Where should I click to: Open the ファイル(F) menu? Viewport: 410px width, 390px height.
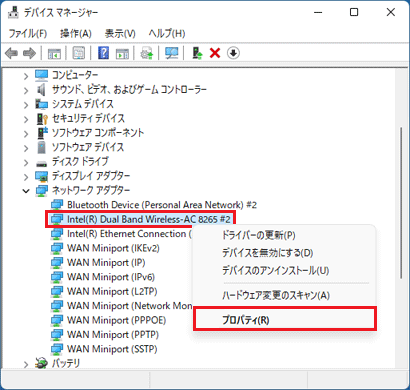28,33
